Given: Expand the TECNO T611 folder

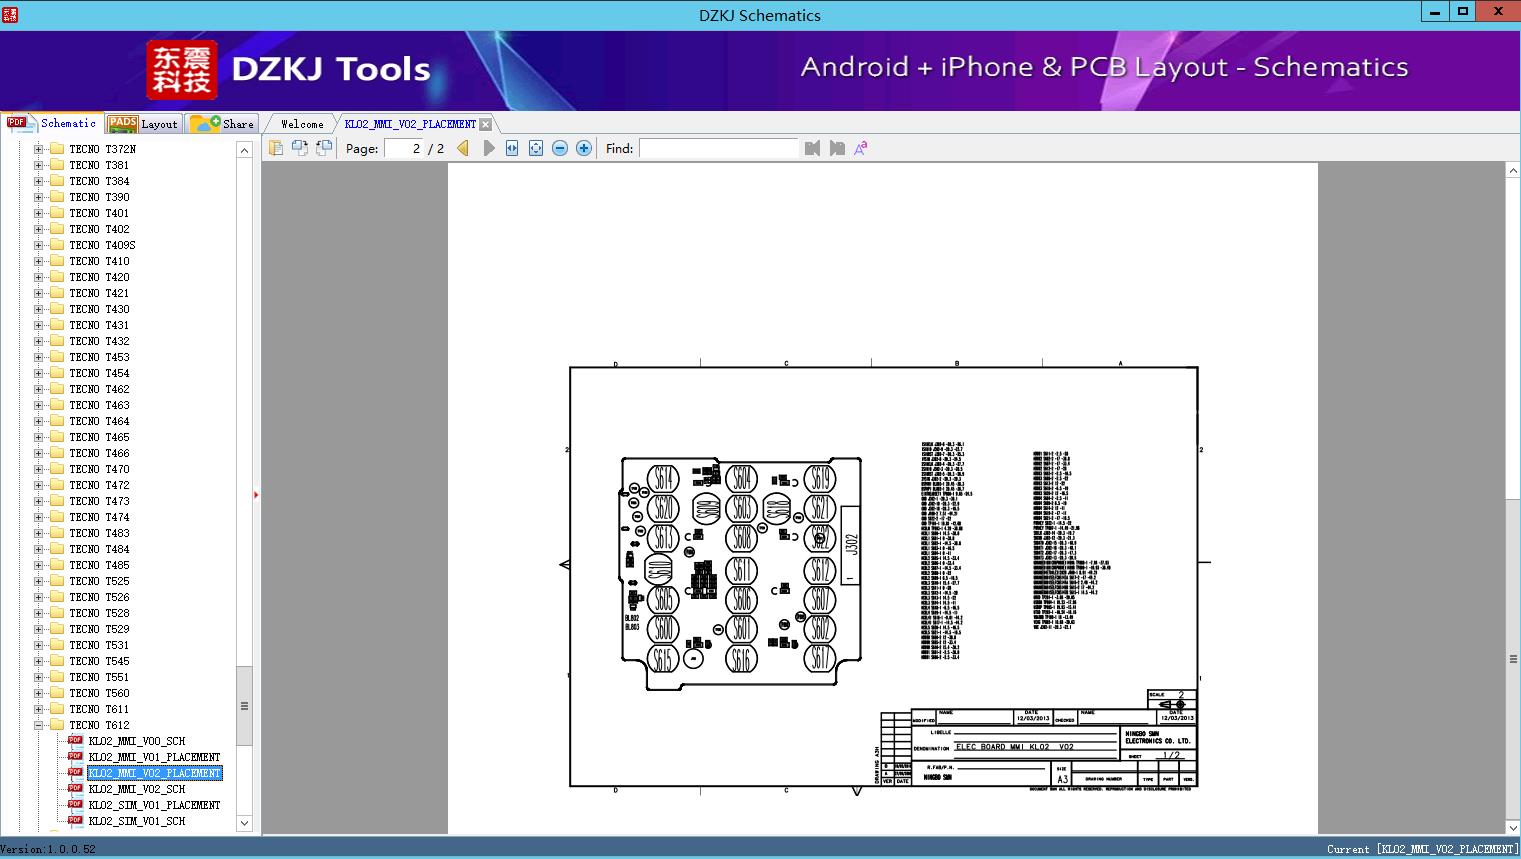Looking at the screenshot, I should [38, 709].
